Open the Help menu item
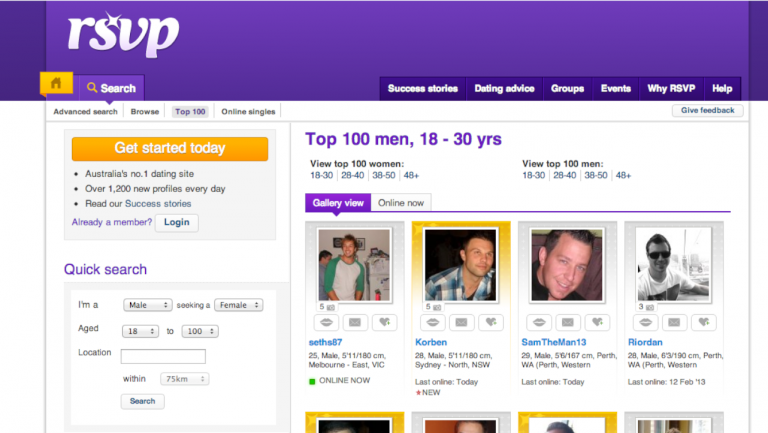The image size is (768, 433). [x=722, y=89]
